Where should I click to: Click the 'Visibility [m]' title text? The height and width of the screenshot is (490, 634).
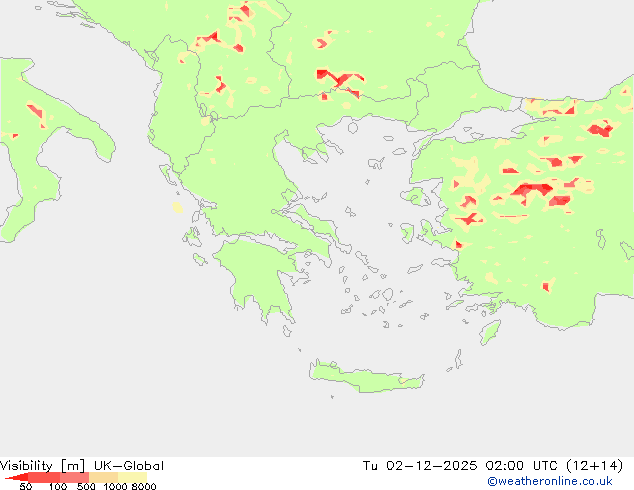pyautogui.click(x=42, y=466)
